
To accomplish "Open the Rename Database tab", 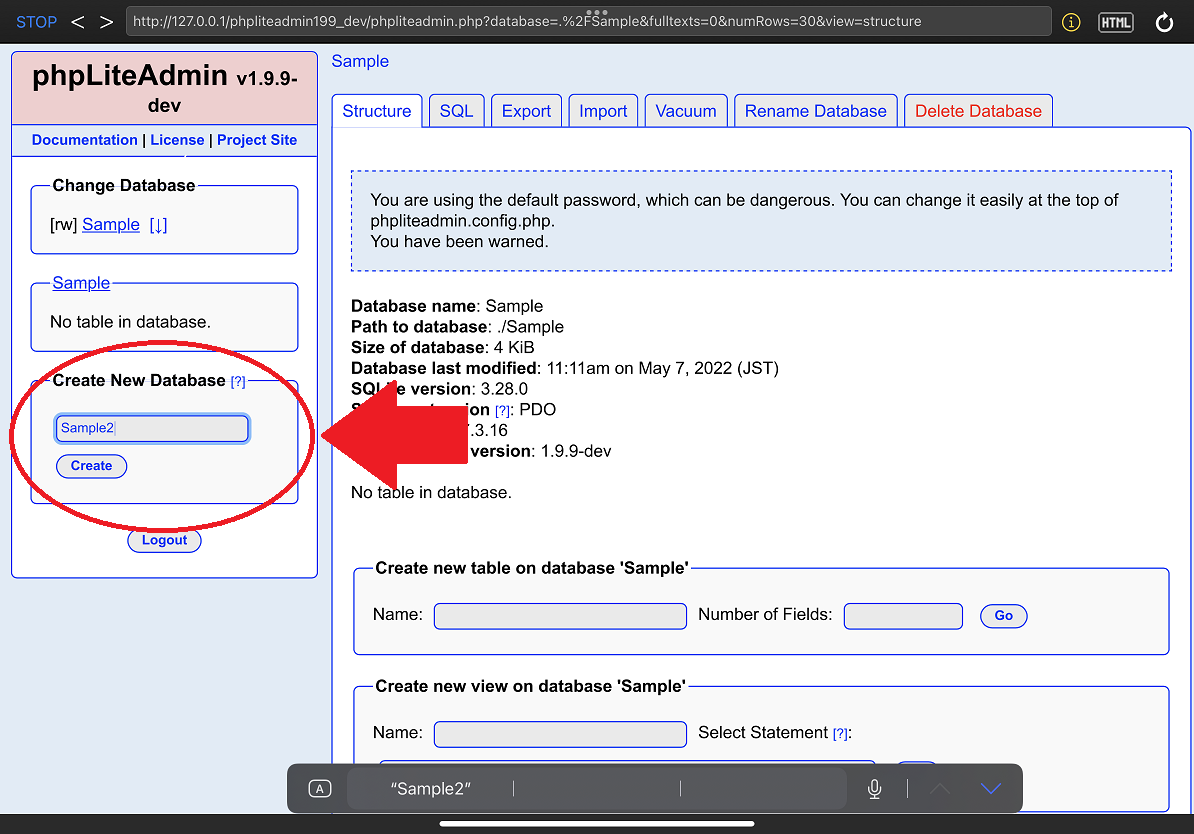I will (816, 111).
